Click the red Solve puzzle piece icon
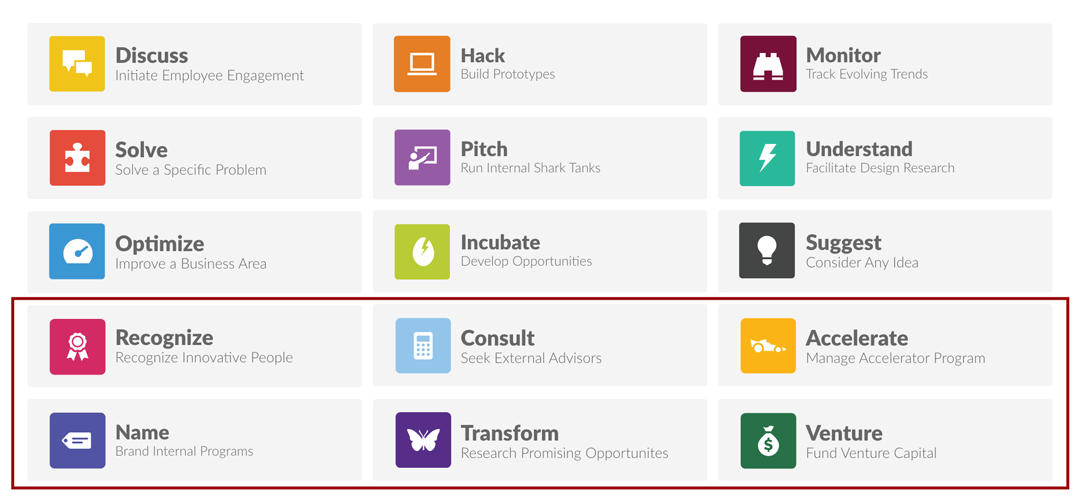Image resolution: width=1080 pixels, height=504 pixels. tap(77, 158)
